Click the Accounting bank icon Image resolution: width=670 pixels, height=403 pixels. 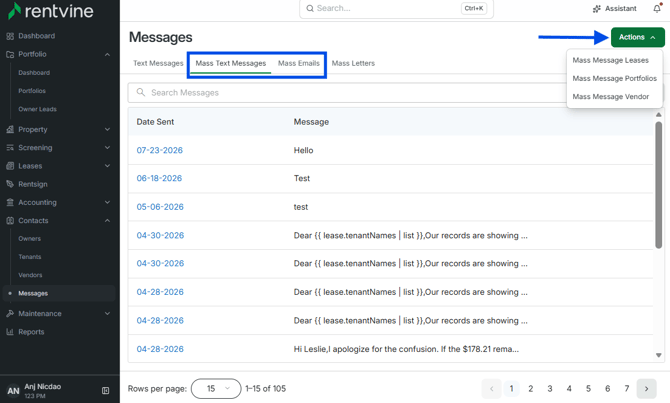click(x=10, y=203)
